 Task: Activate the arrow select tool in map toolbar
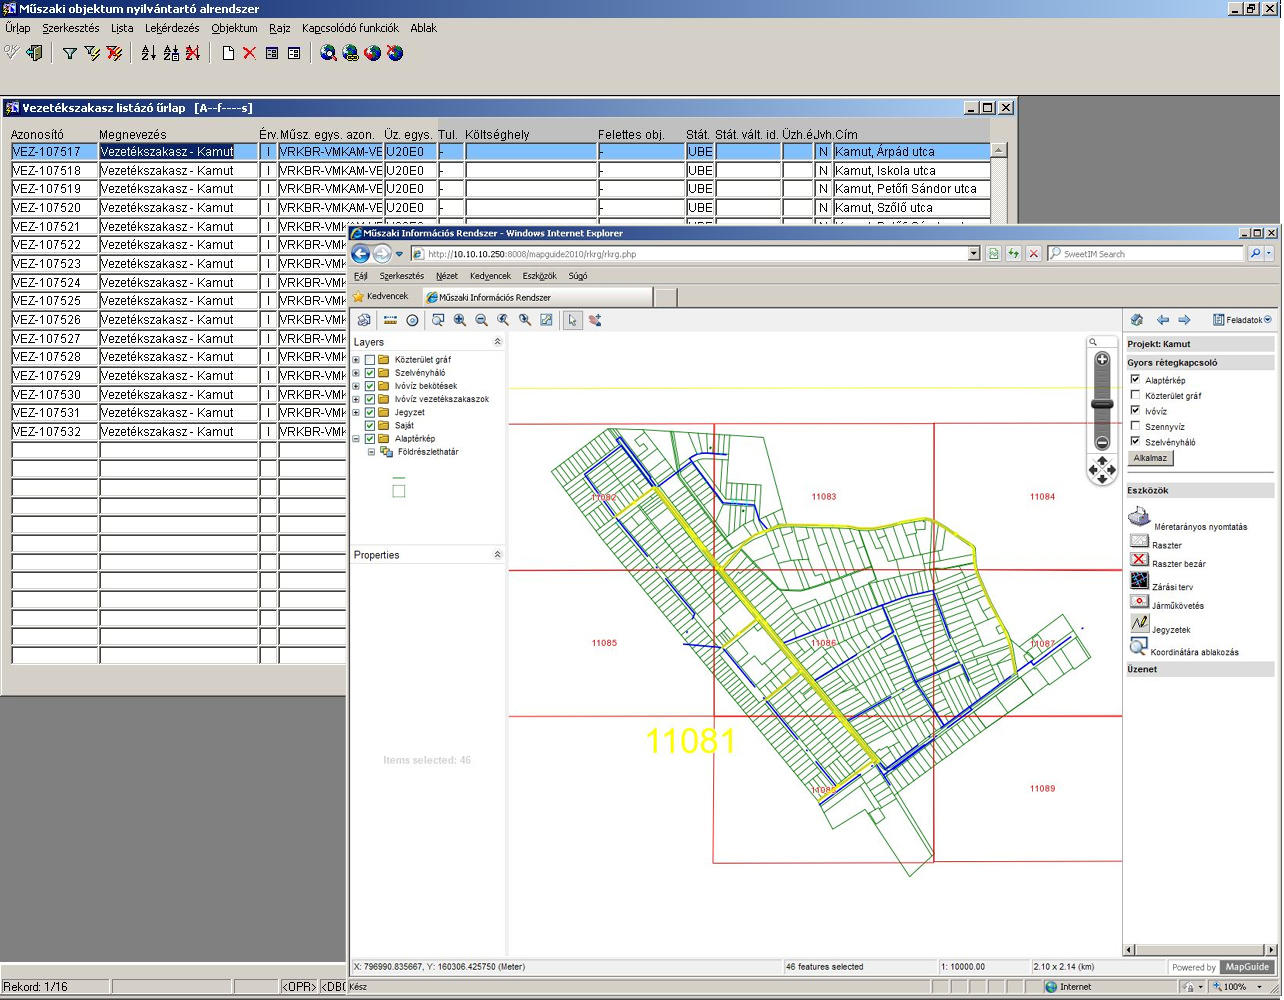(572, 321)
